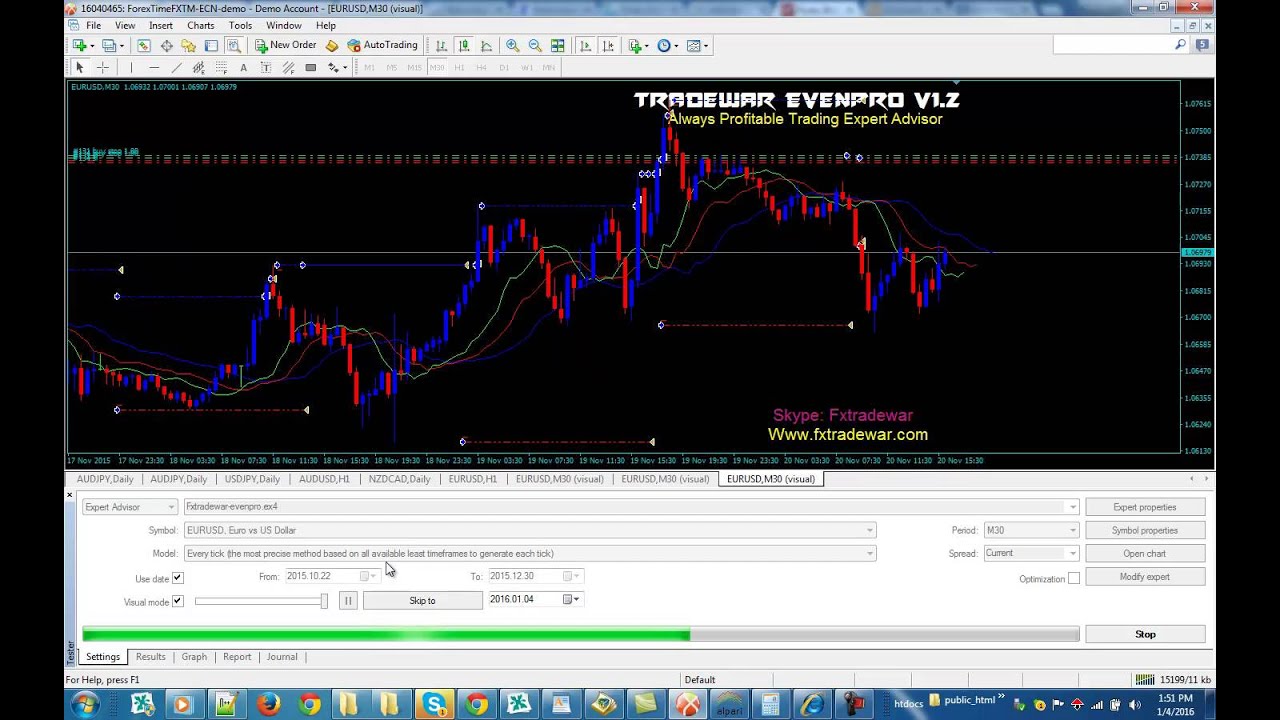1280x720 pixels.
Task: Click the visual mode speed slider
Action: click(261, 600)
